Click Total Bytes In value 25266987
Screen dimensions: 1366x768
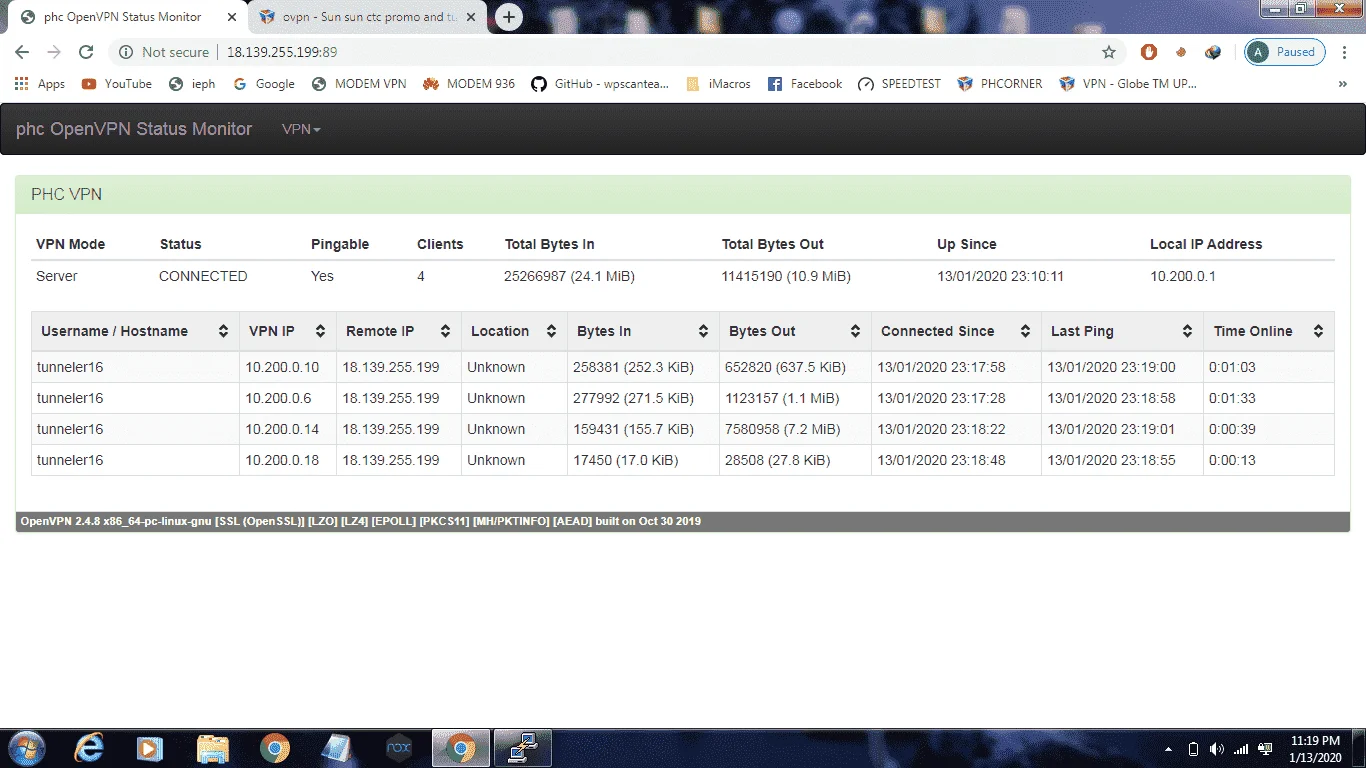point(569,276)
